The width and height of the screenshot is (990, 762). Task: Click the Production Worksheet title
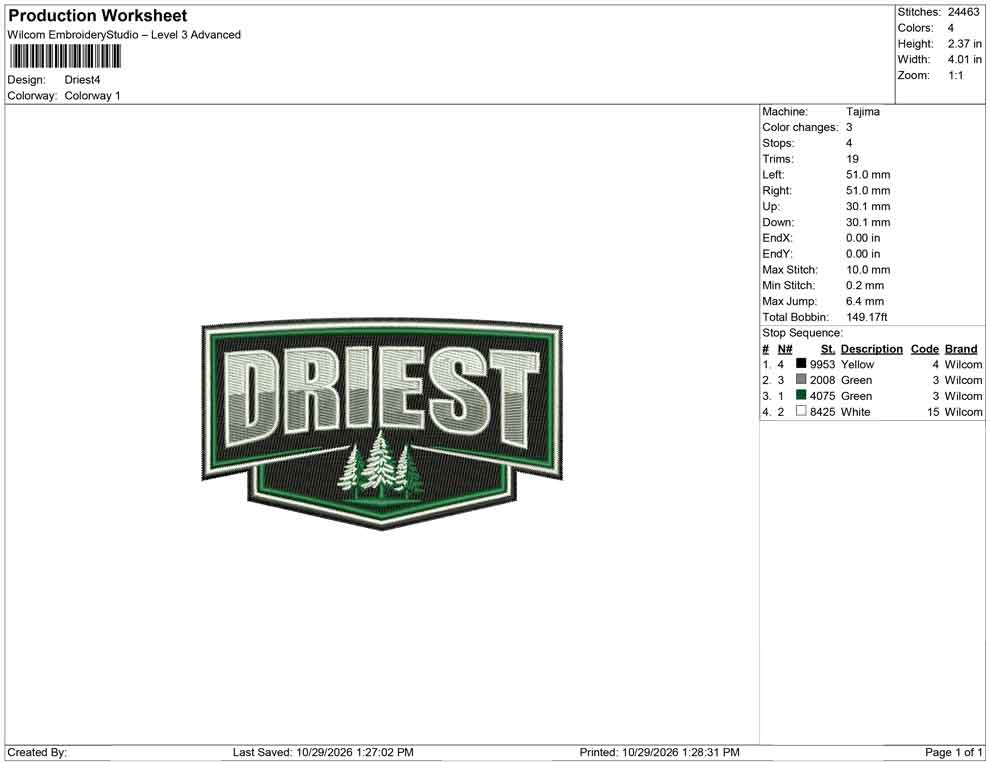click(x=97, y=16)
